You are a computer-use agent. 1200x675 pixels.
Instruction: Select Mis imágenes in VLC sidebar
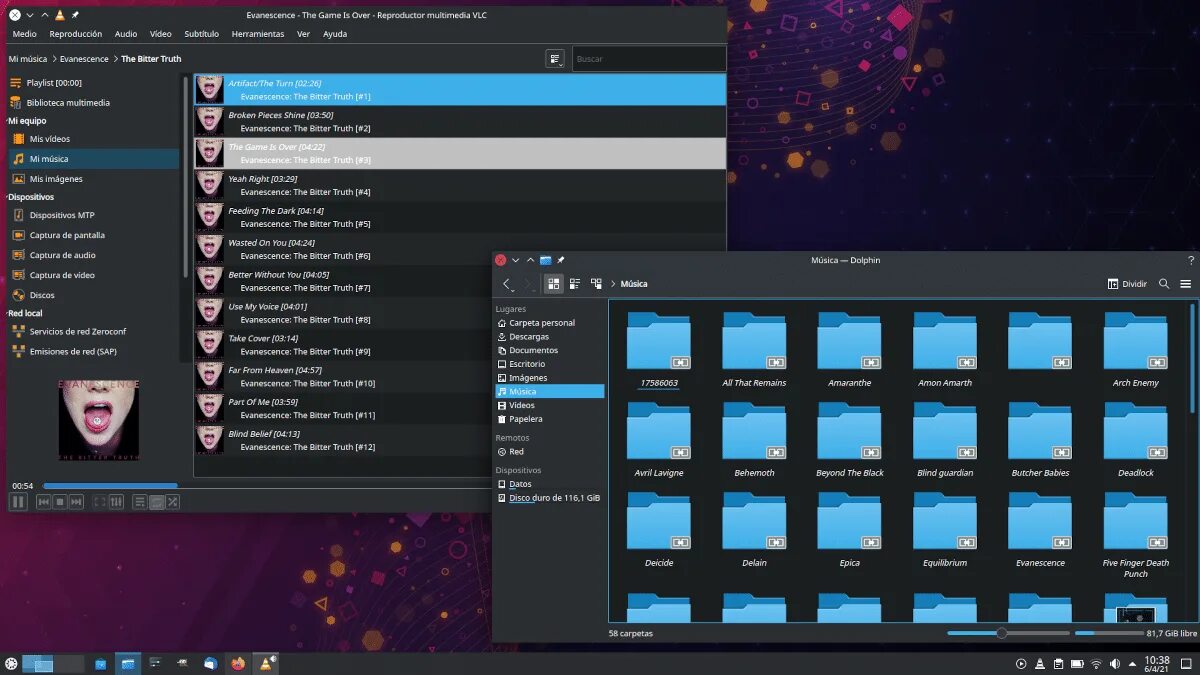(x=93, y=179)
